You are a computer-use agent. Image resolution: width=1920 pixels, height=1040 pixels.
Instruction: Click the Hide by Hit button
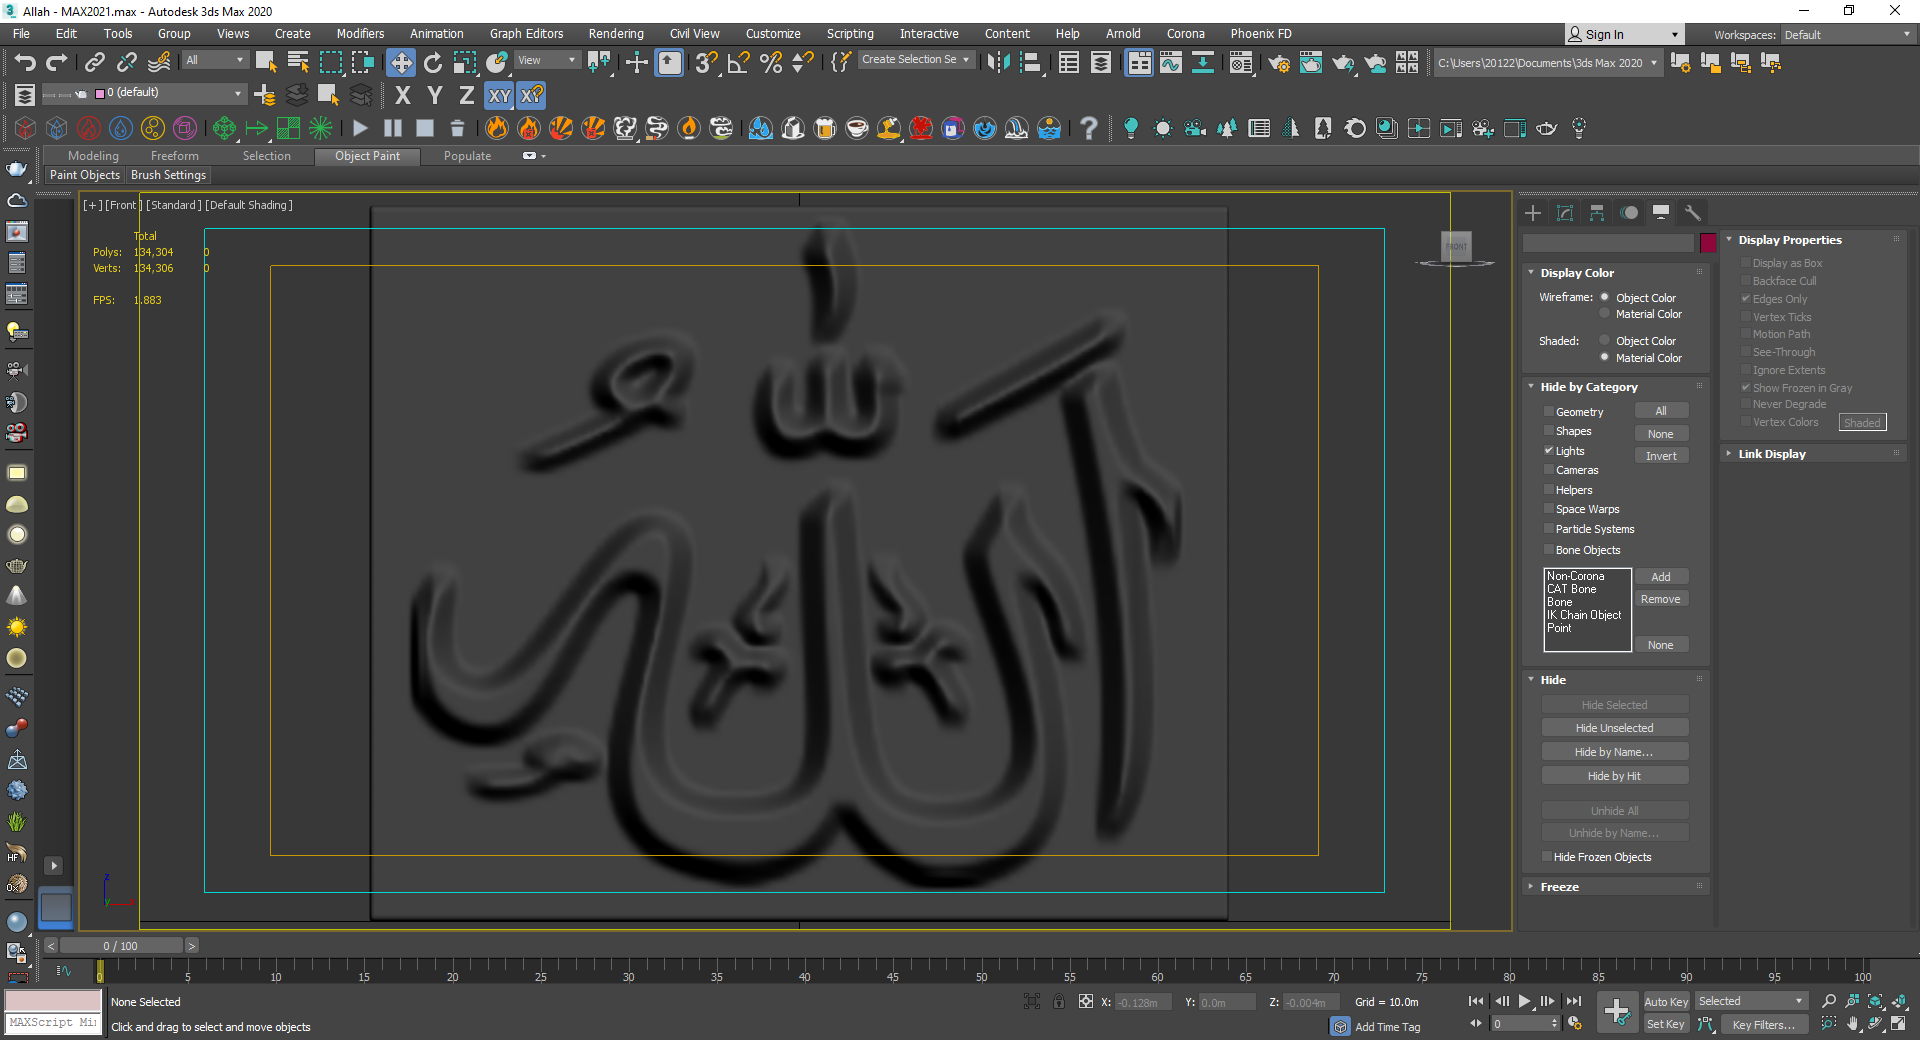(x=1614, y=776)
